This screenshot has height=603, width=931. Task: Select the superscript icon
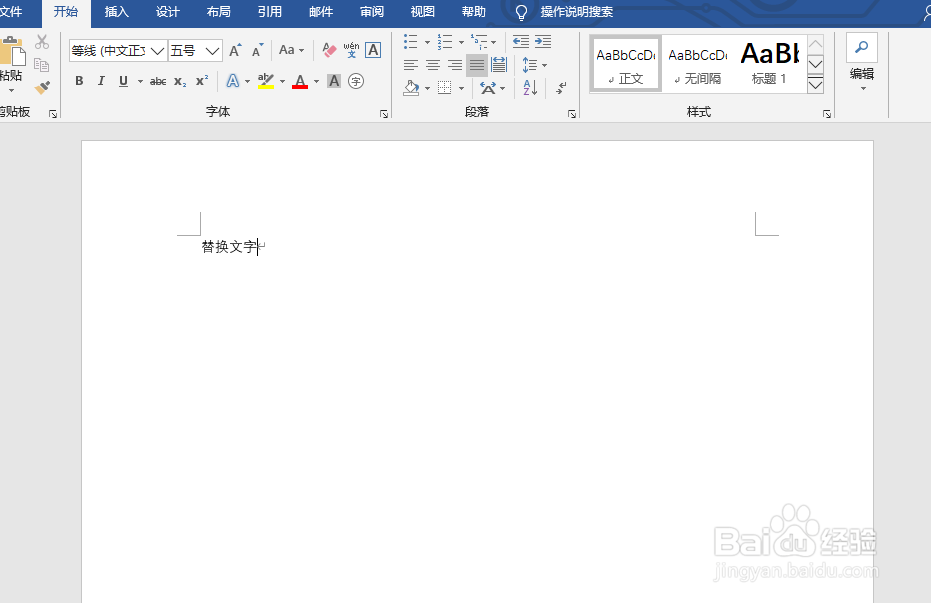[202, 81]
